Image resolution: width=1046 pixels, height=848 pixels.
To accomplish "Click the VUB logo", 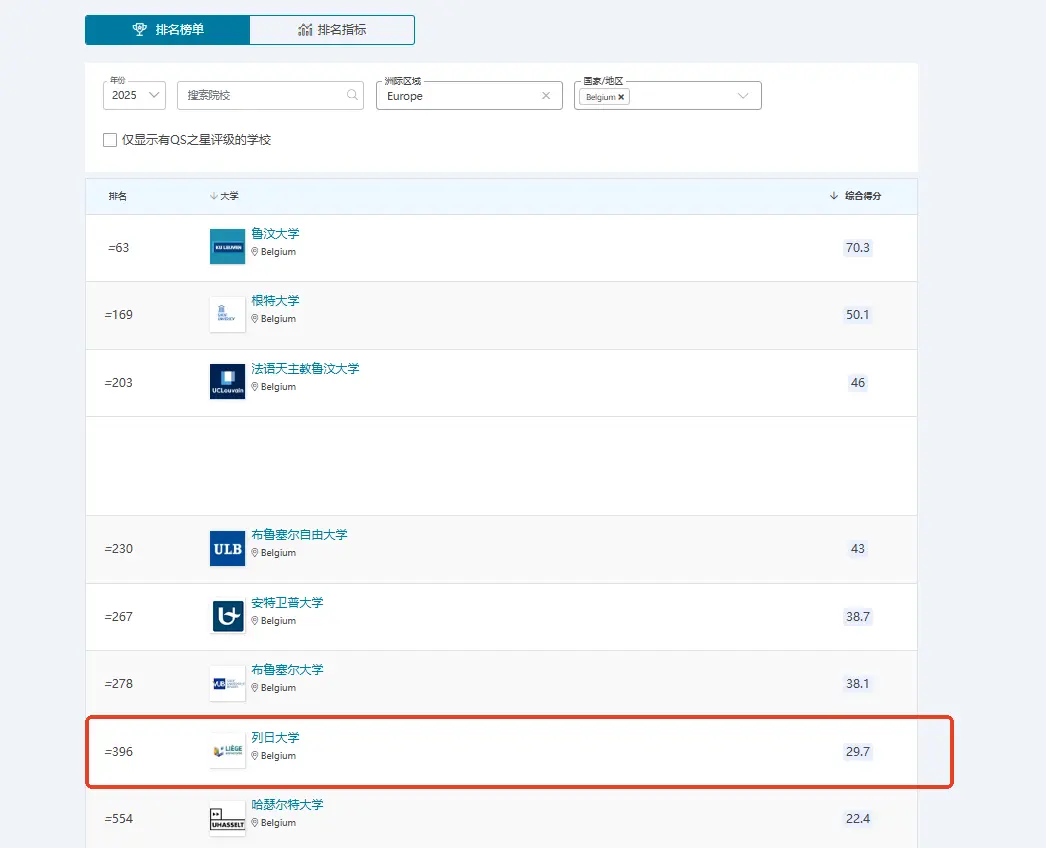I will click(x=227, y=683).
